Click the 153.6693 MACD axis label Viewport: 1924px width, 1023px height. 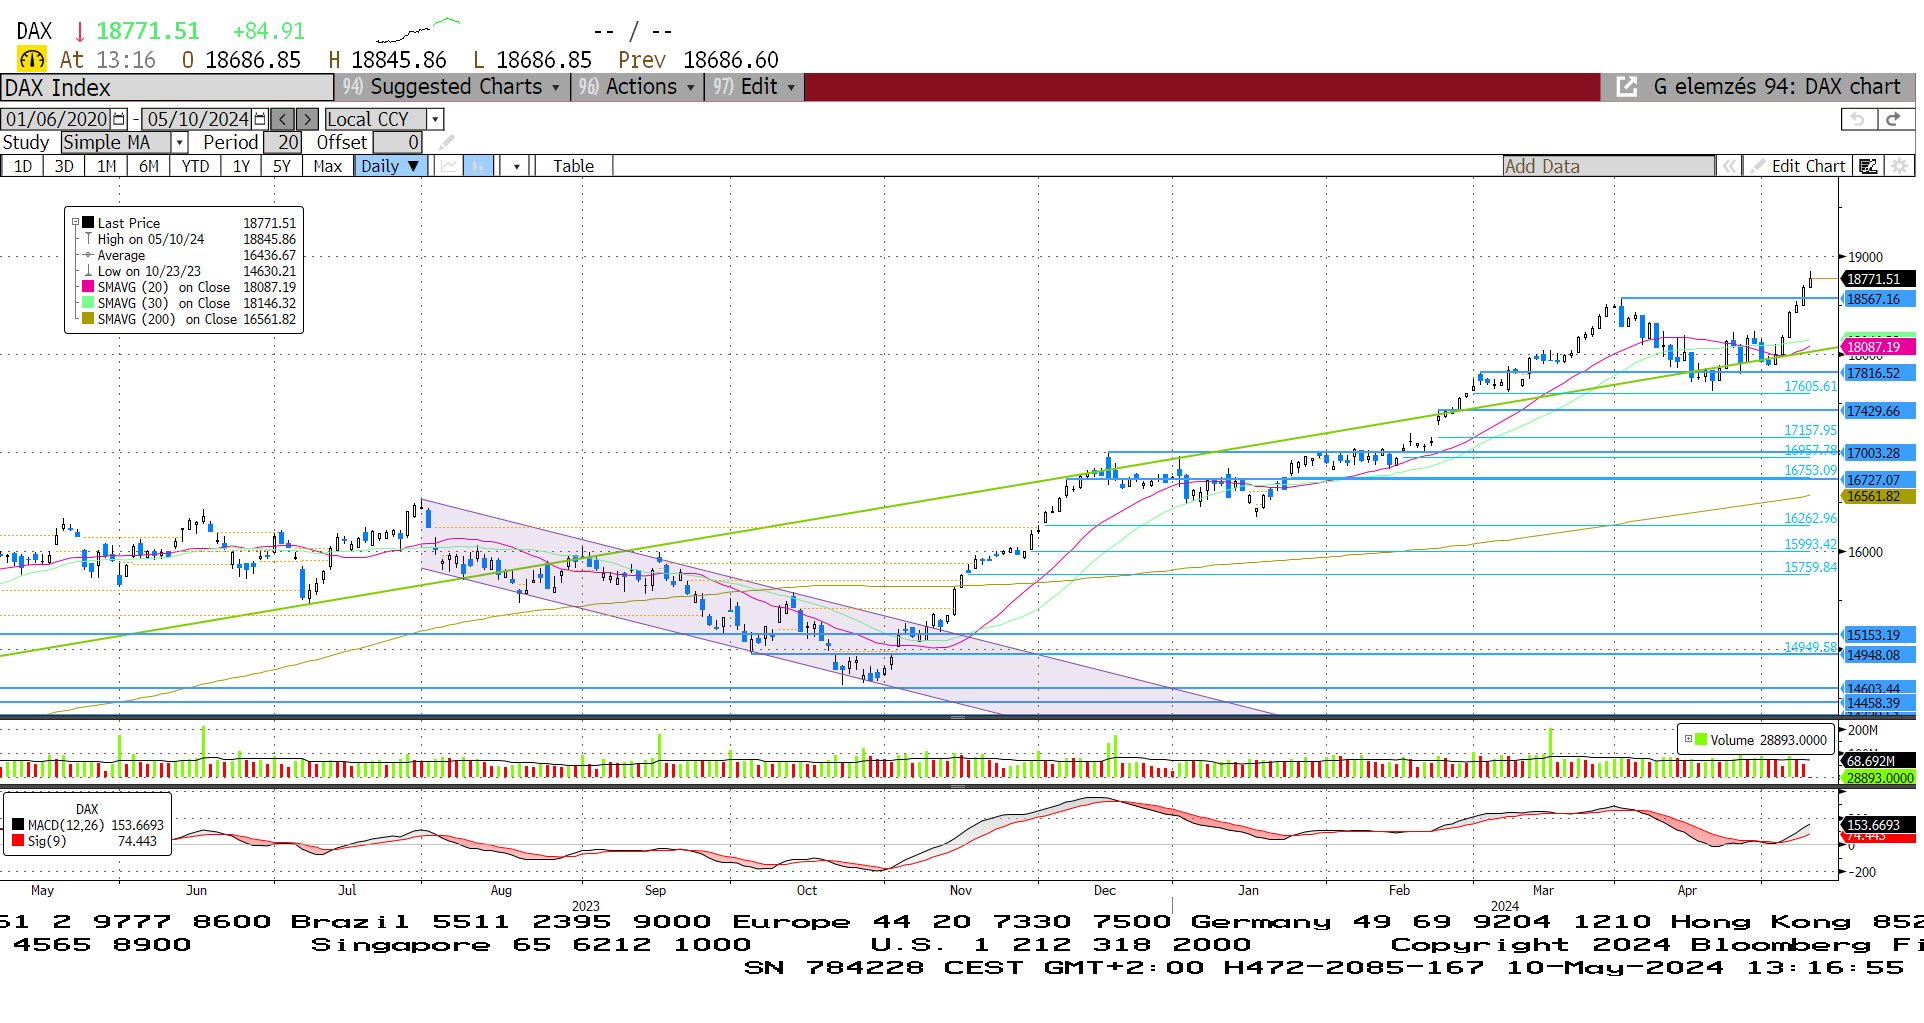1877,825
